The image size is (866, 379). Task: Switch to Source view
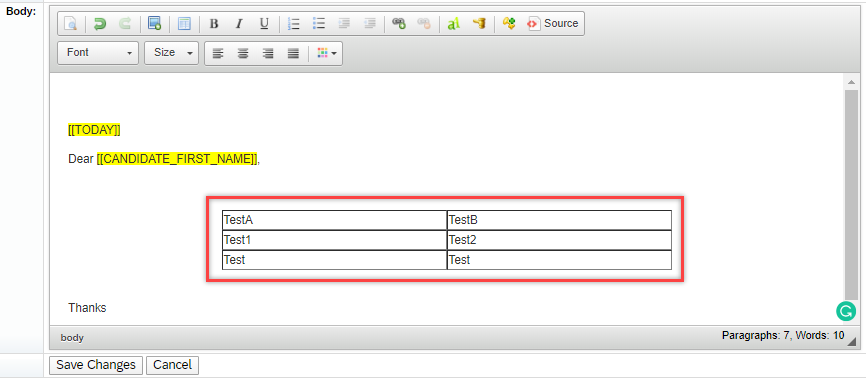click(x=553, y=23)
